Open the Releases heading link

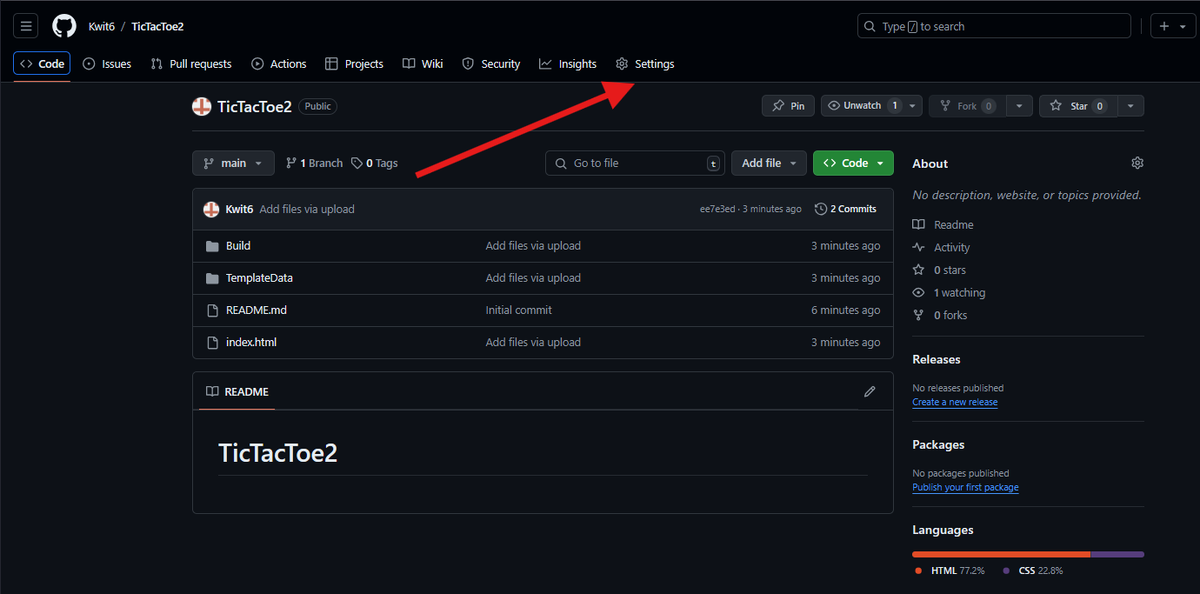(x=936, y=359)
